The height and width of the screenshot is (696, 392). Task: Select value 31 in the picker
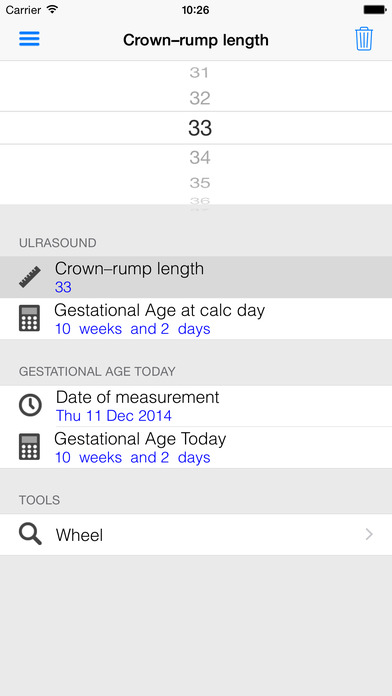(x=199, y=72)
